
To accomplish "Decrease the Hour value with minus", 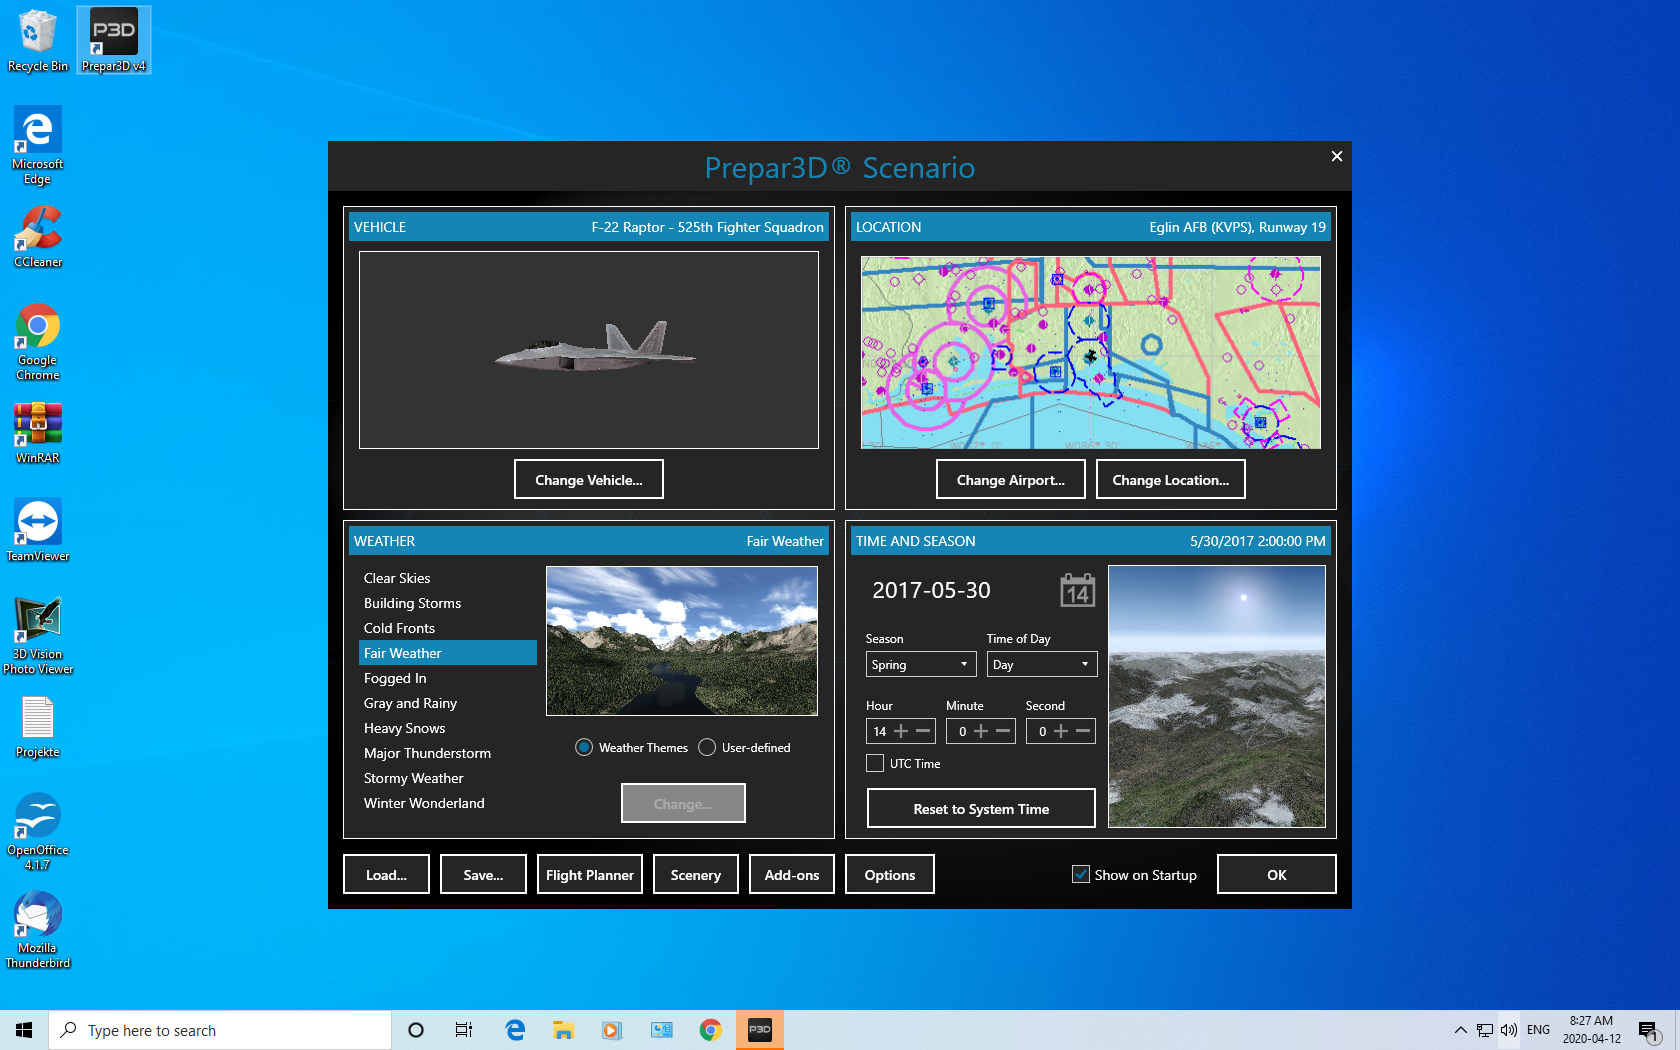I will [x=923, y=731].
